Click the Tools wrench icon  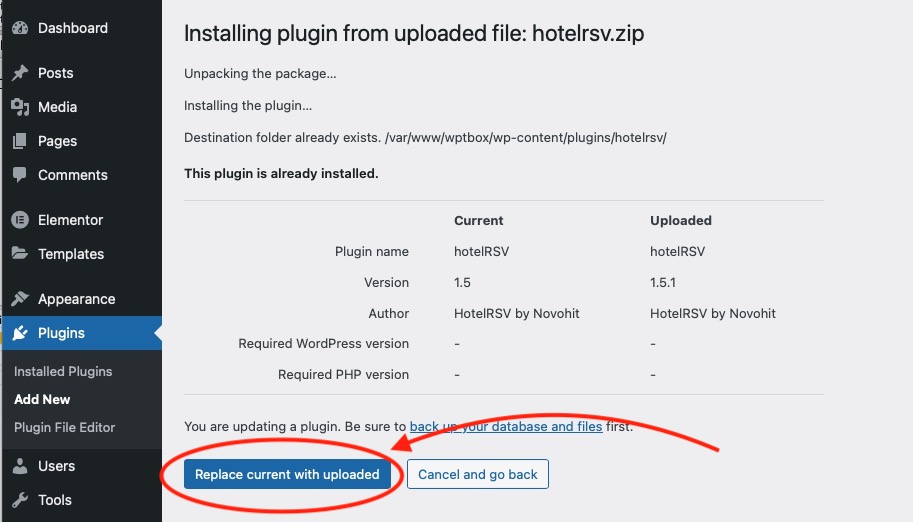(x=20, y=500)
